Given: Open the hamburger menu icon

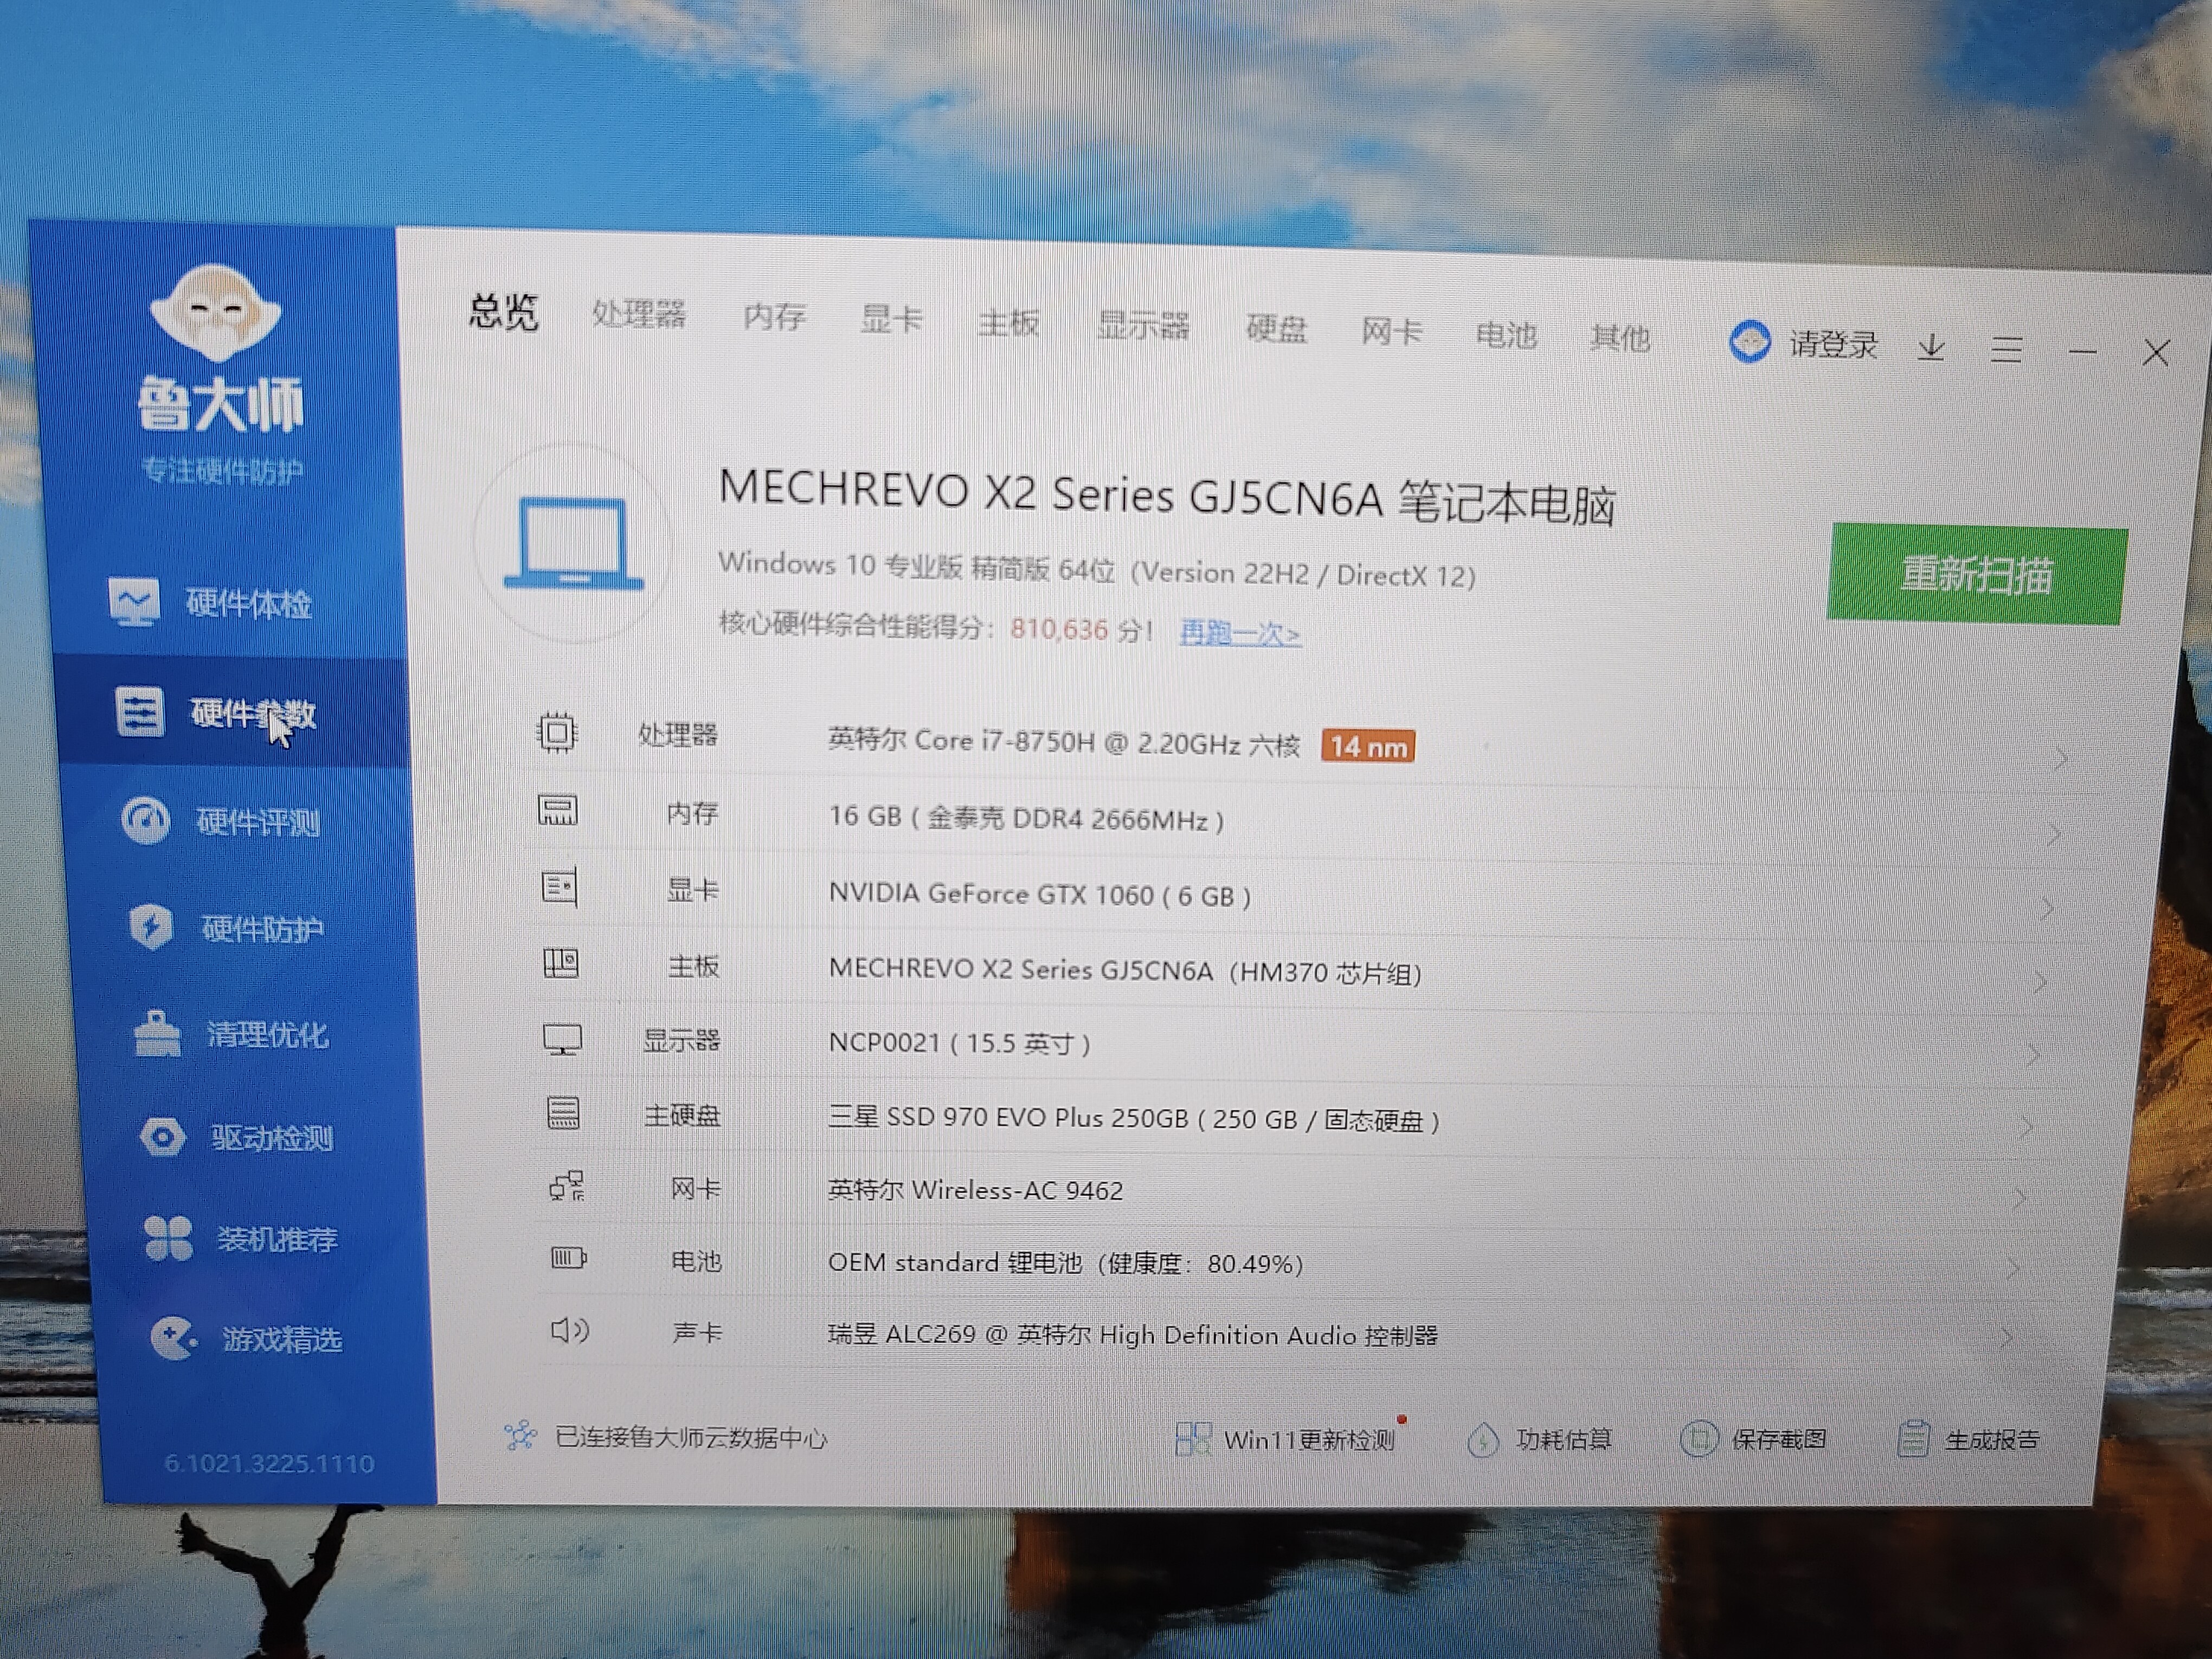Looking at the screenshot, I should 2006,350.
